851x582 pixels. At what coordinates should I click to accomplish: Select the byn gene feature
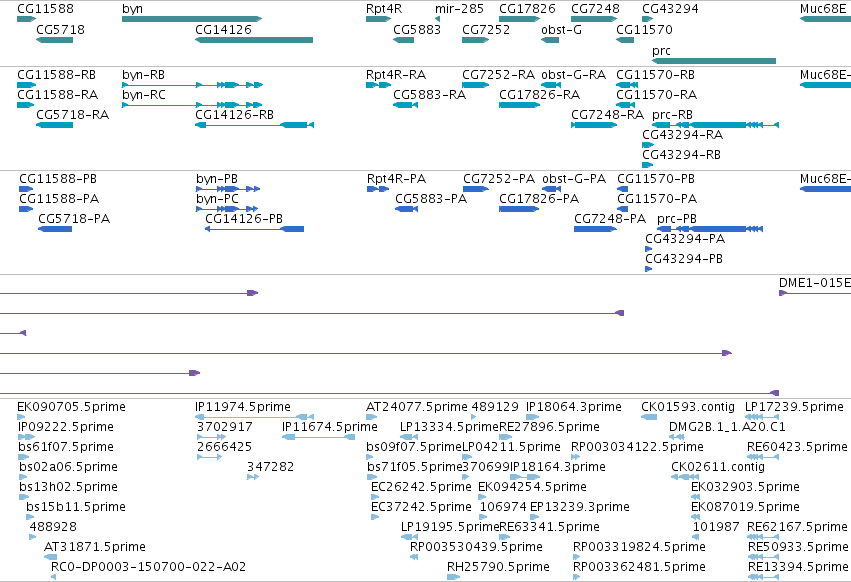tap(192, 19)
